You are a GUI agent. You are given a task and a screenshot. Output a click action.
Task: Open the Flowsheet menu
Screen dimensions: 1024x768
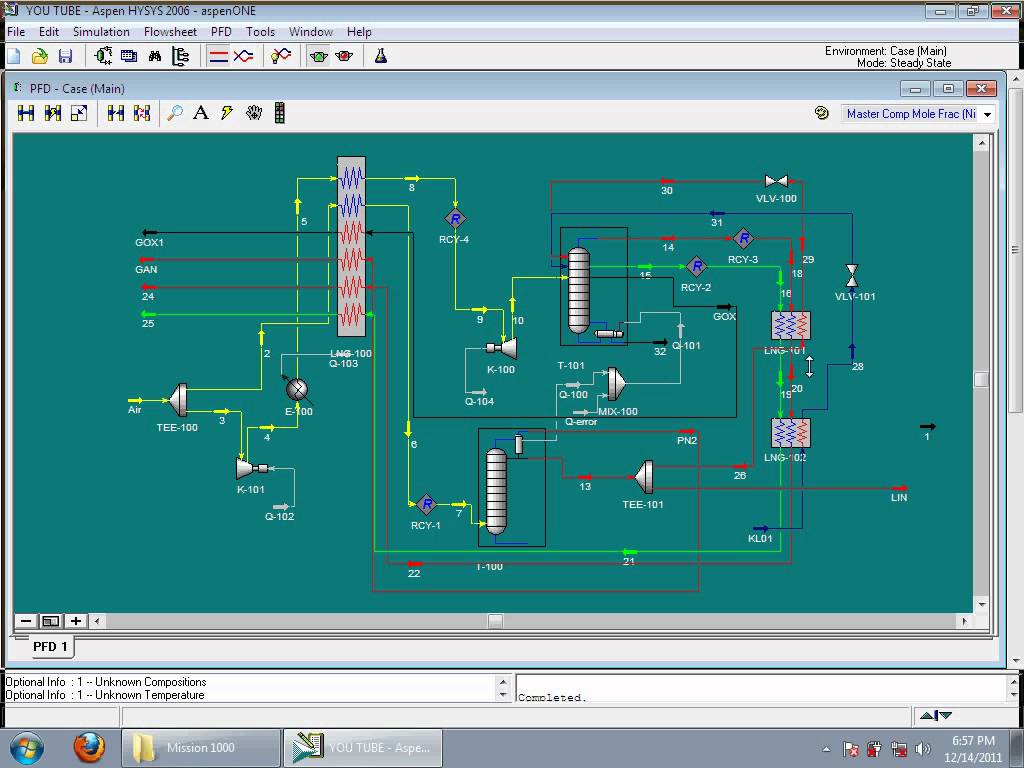tap(170, 32)
